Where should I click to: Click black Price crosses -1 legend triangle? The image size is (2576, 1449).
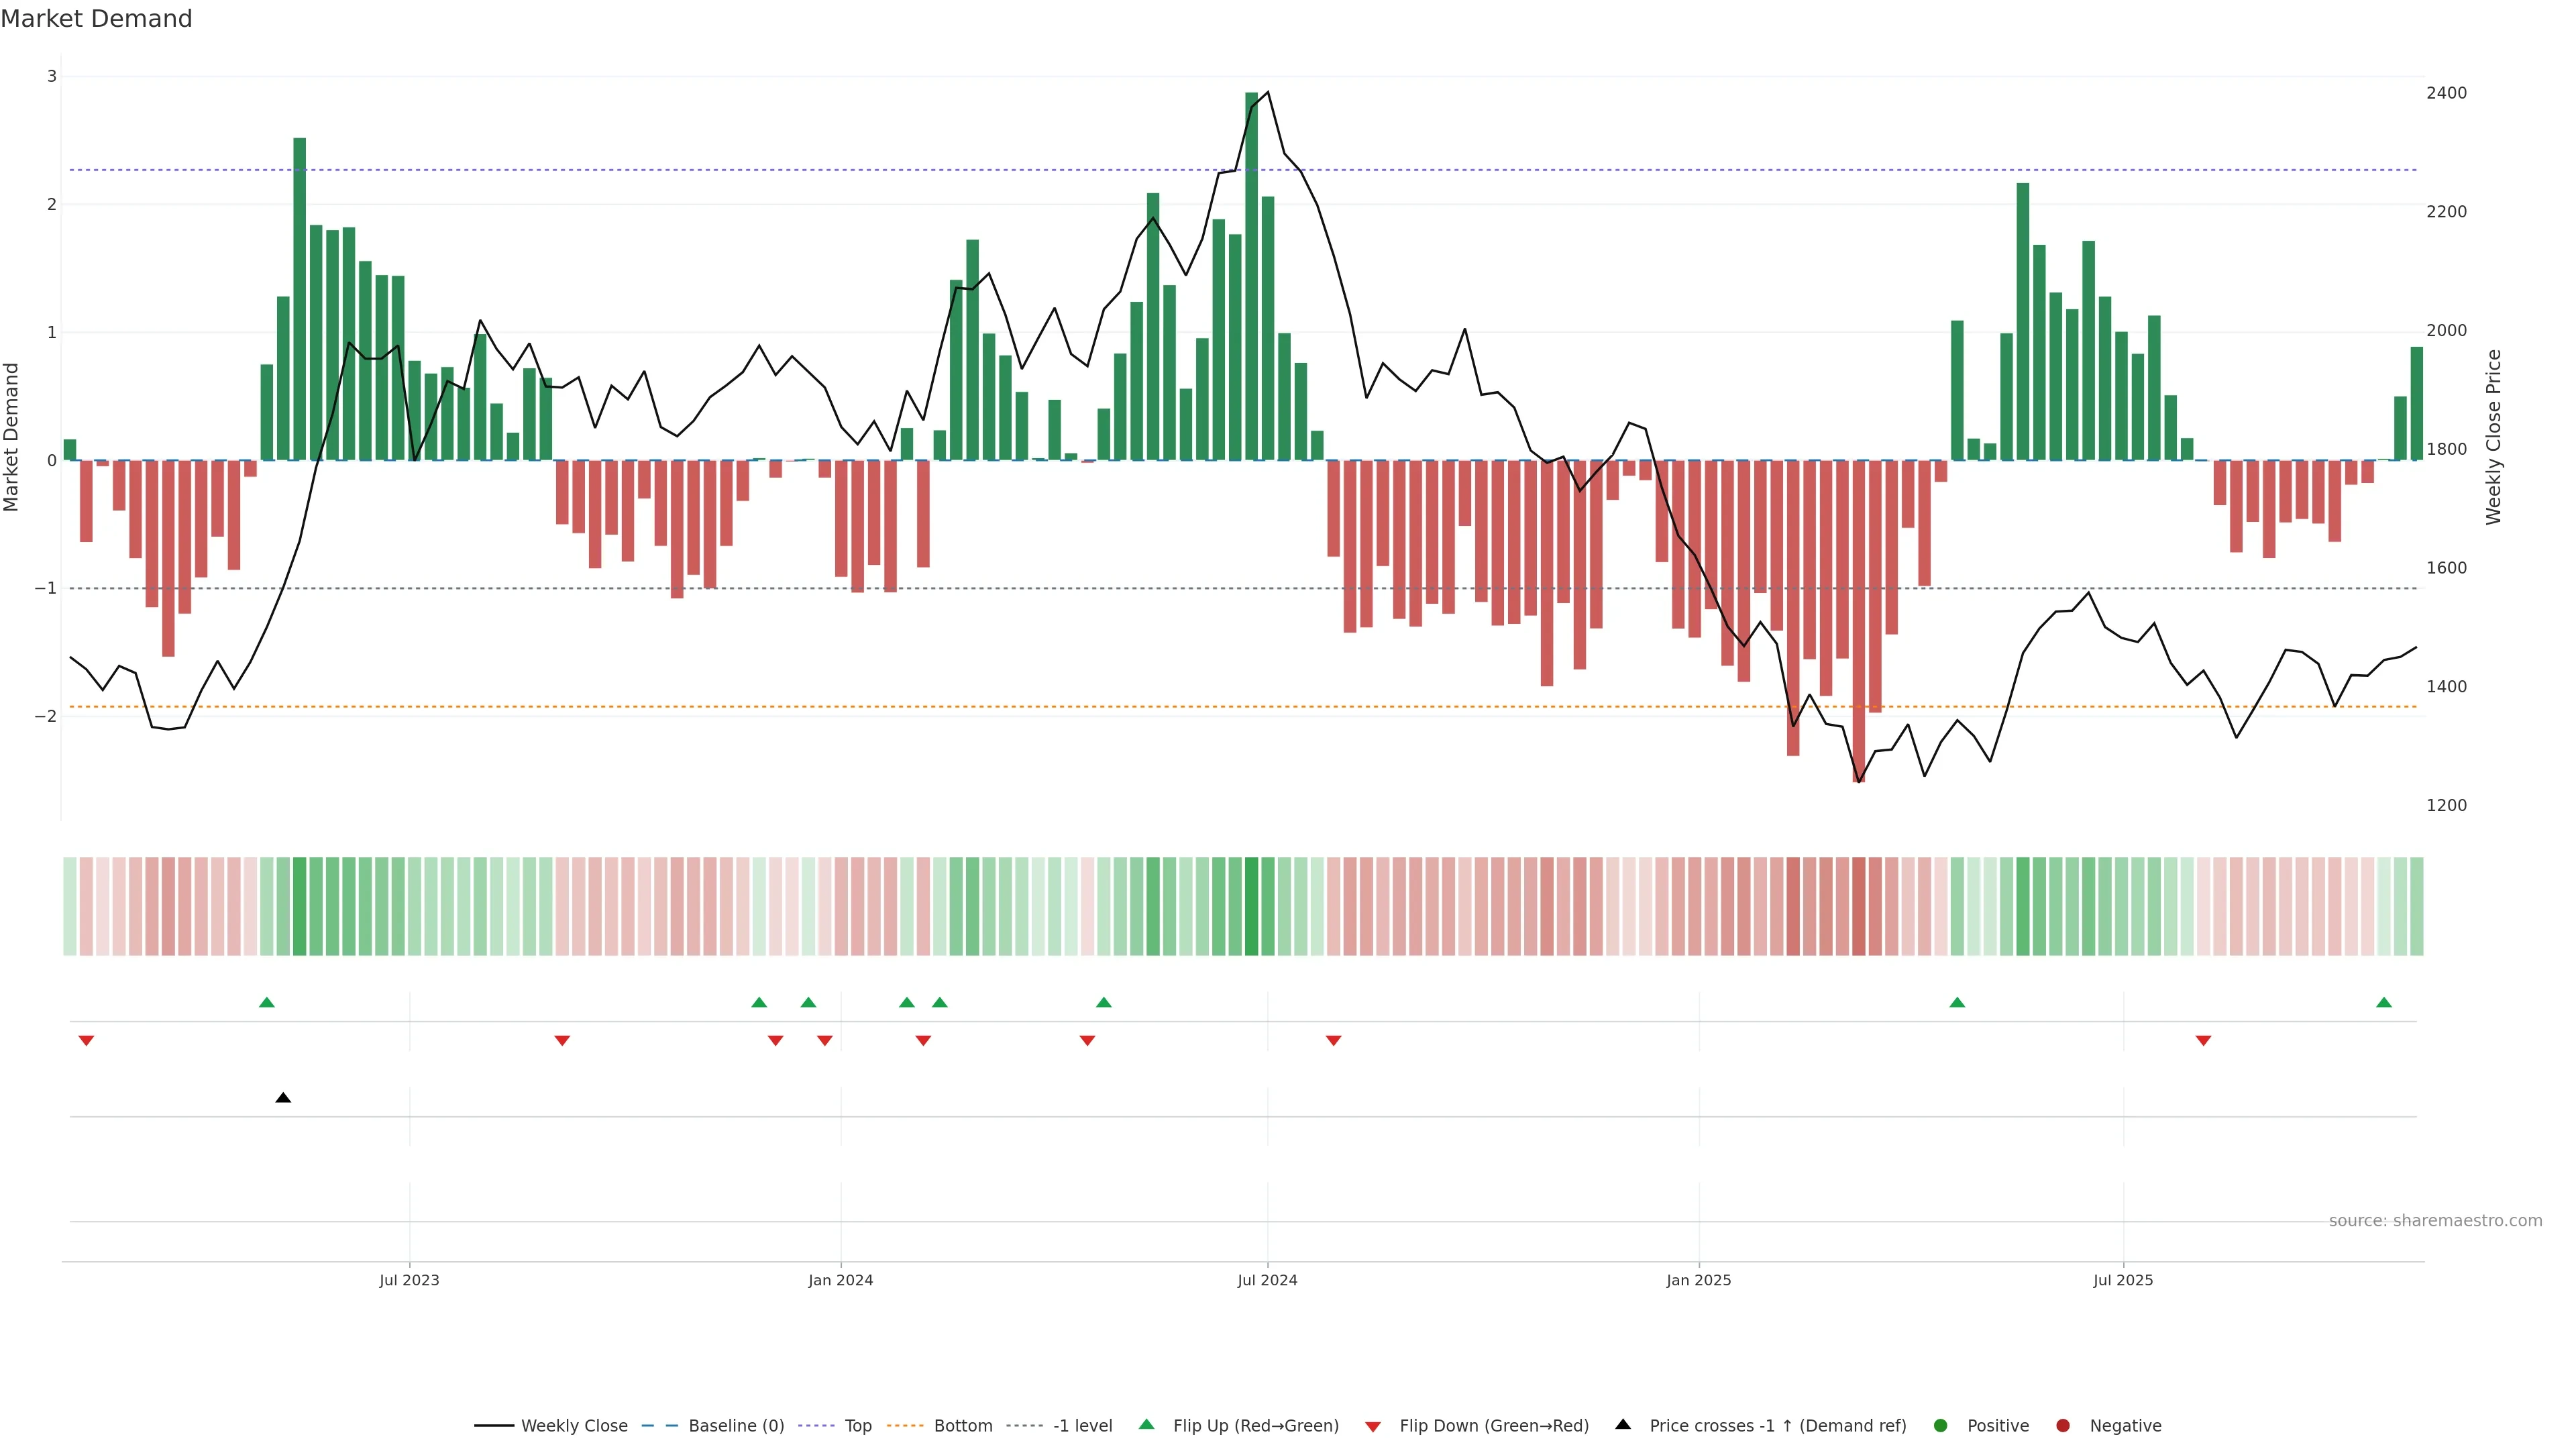pyautogui.click(x=1623, y=1425)
